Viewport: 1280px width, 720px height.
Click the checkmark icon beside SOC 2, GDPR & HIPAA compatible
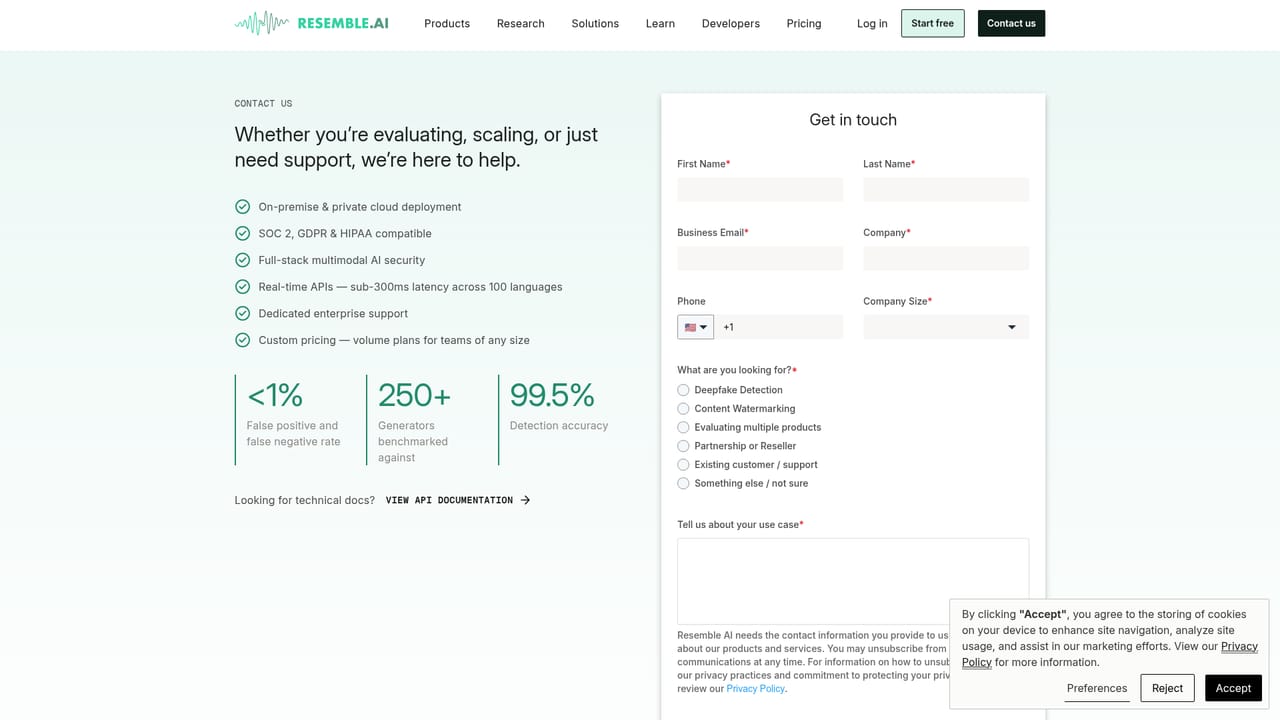(242, 233)
